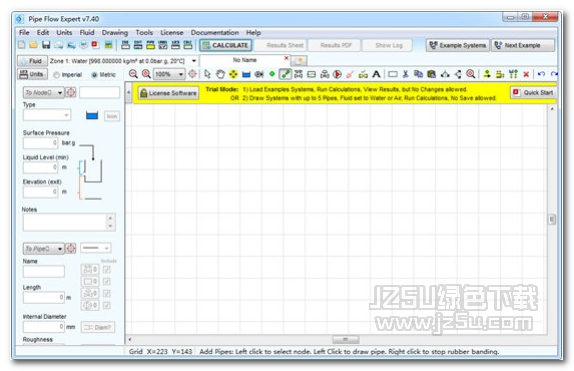Click the zoom out magnifier icon
Screen dimensions: 574x371
(133, 74)
